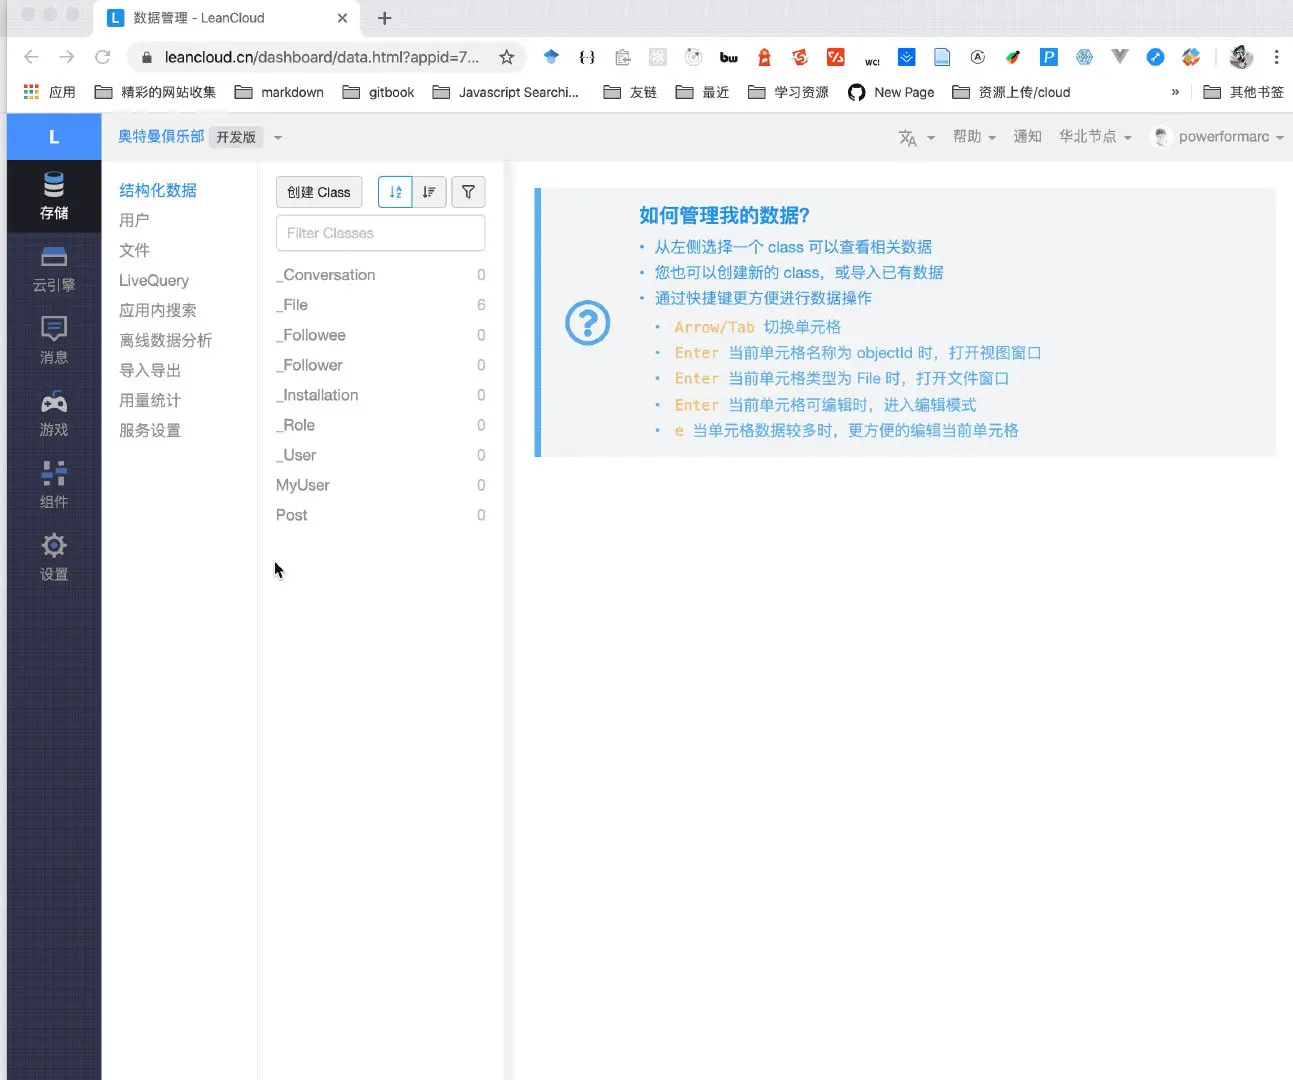Go back in browser history

[x=31, y=57]
